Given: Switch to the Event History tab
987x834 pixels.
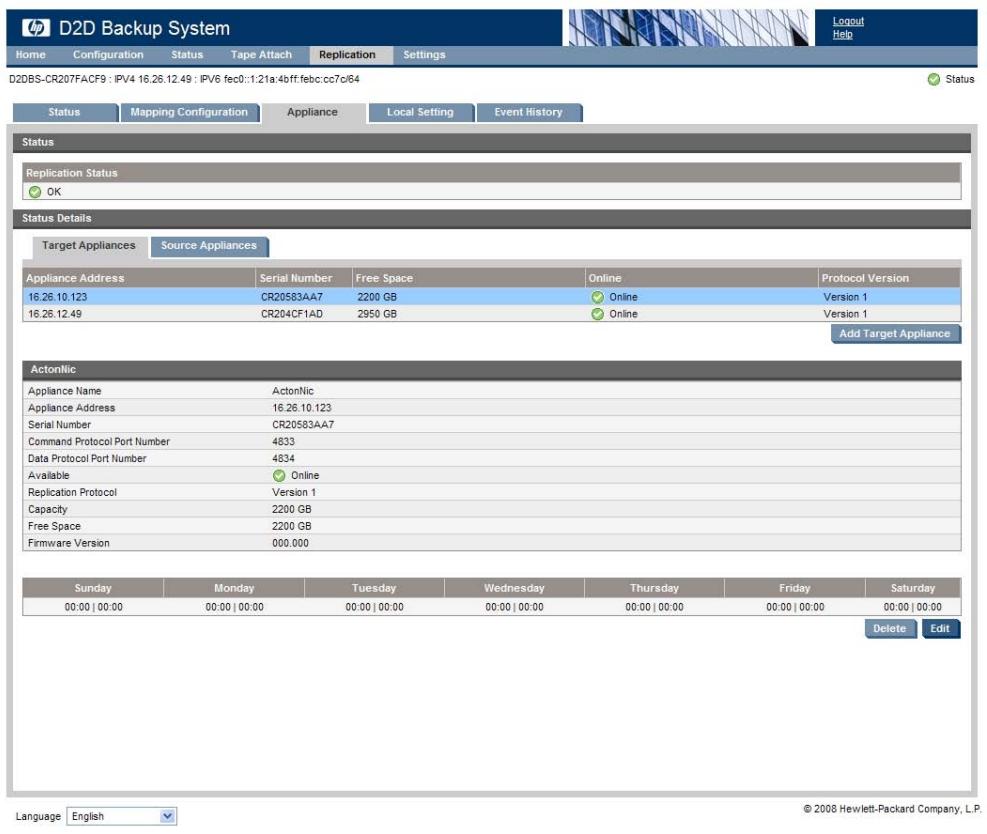Looking at the screenshot, I should pyautogui.click(x=529, y=113).
